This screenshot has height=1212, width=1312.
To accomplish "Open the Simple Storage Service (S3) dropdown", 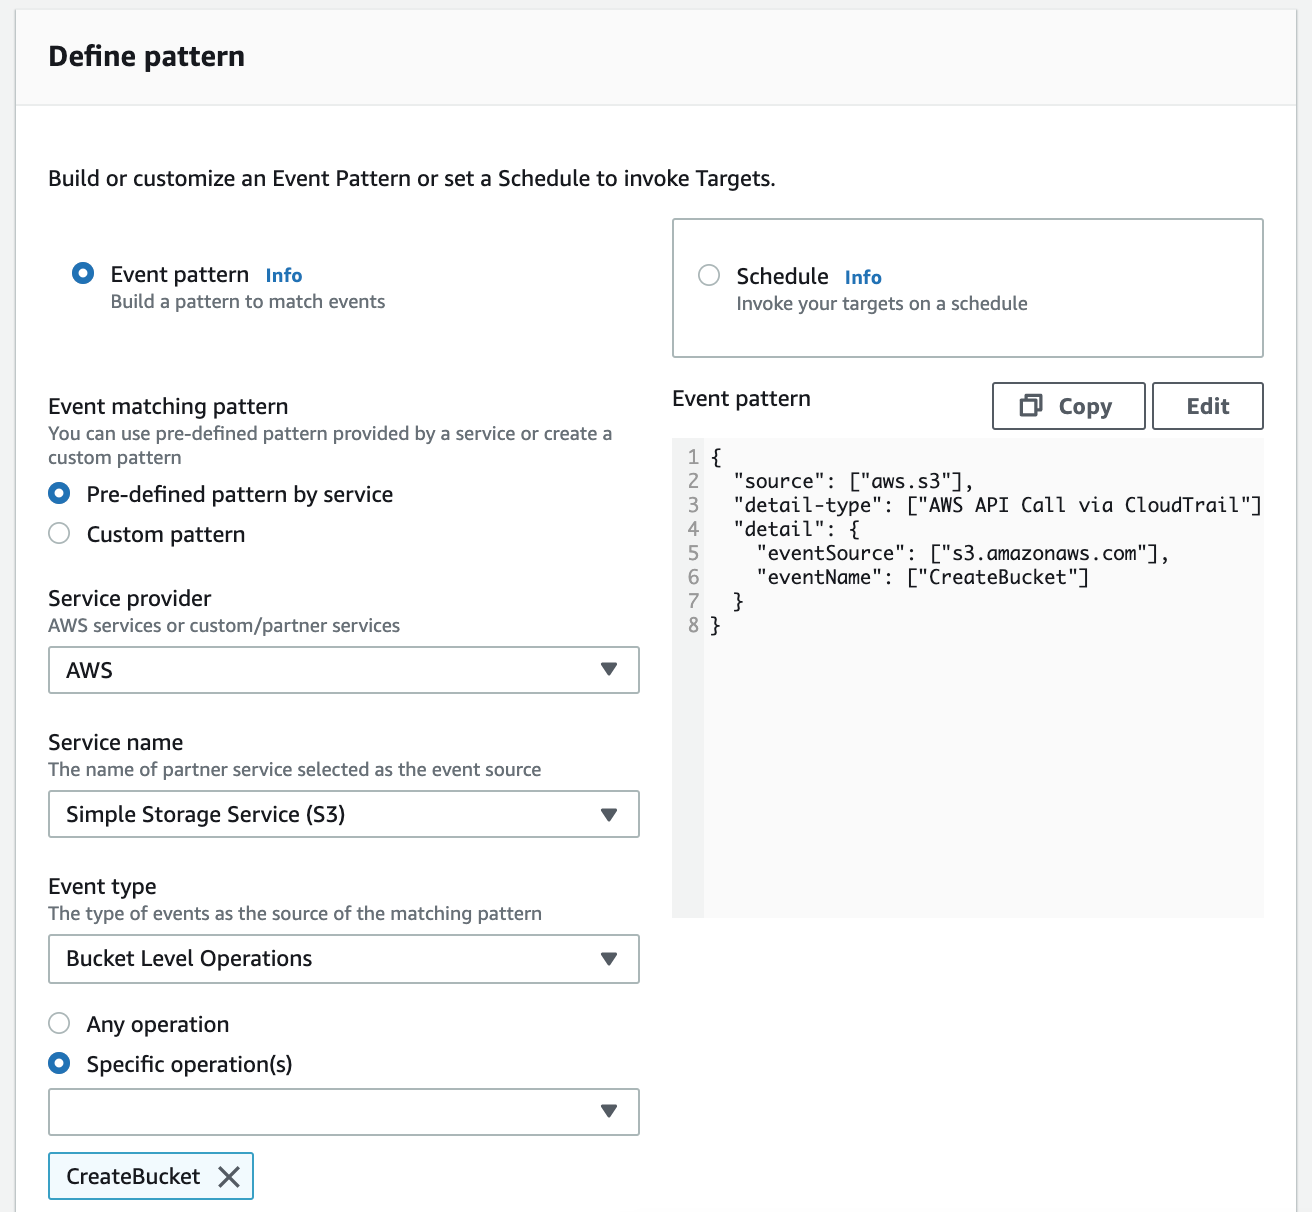I will tap(343, 814).
